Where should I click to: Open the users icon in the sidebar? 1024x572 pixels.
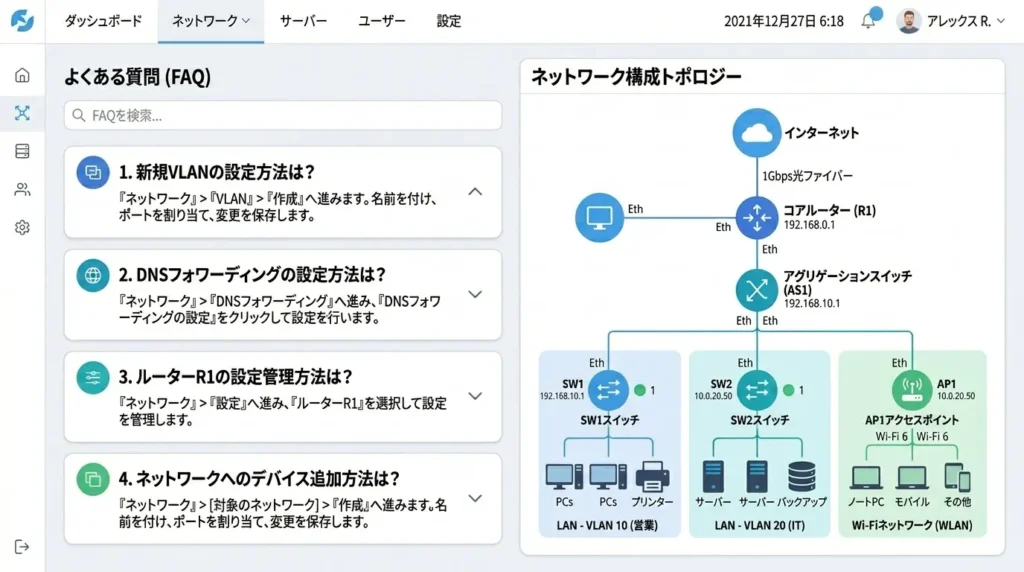pyautogui.click(x=22, y=189)
